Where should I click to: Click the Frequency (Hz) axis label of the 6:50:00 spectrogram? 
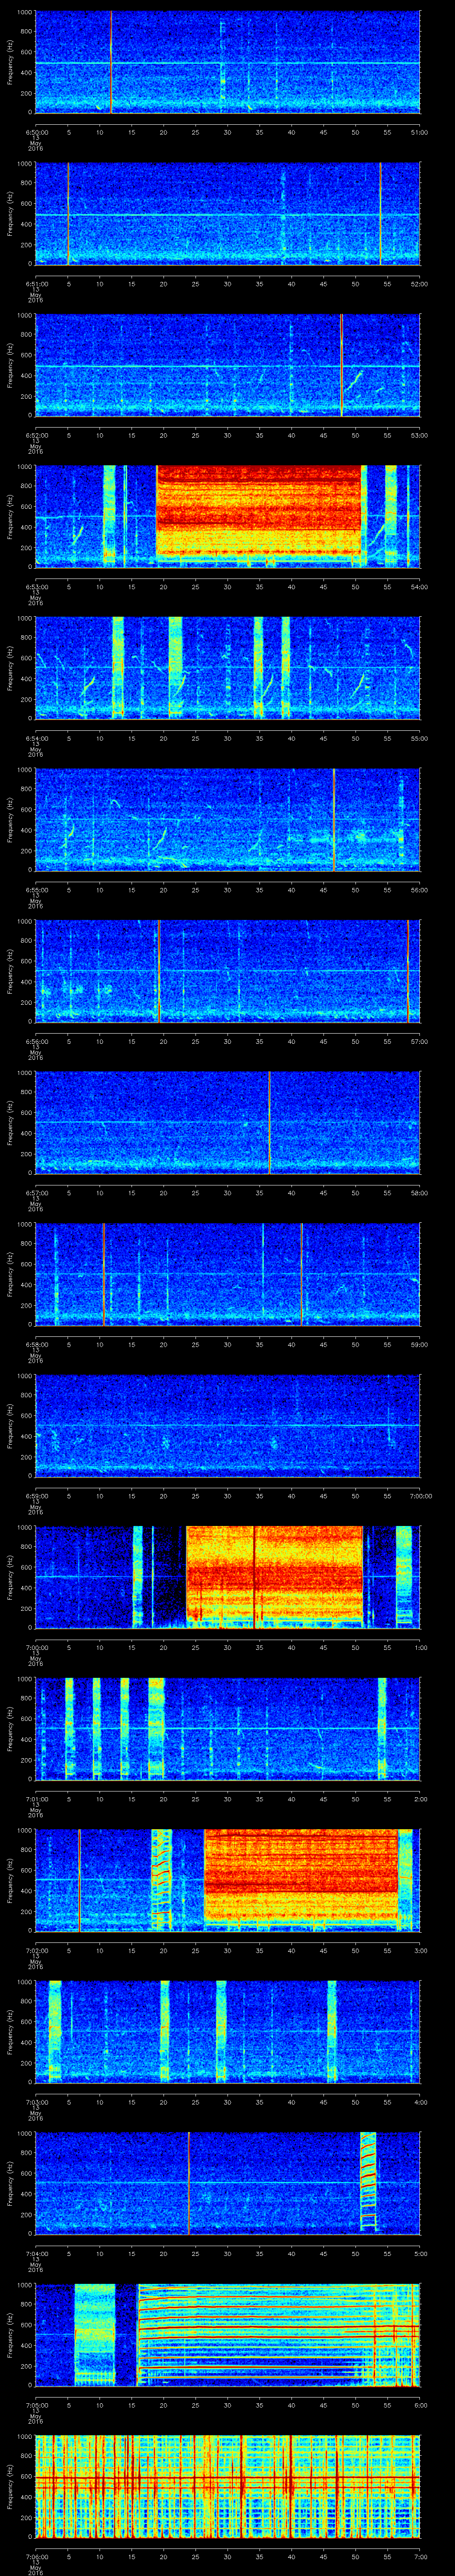coord(10,62)
